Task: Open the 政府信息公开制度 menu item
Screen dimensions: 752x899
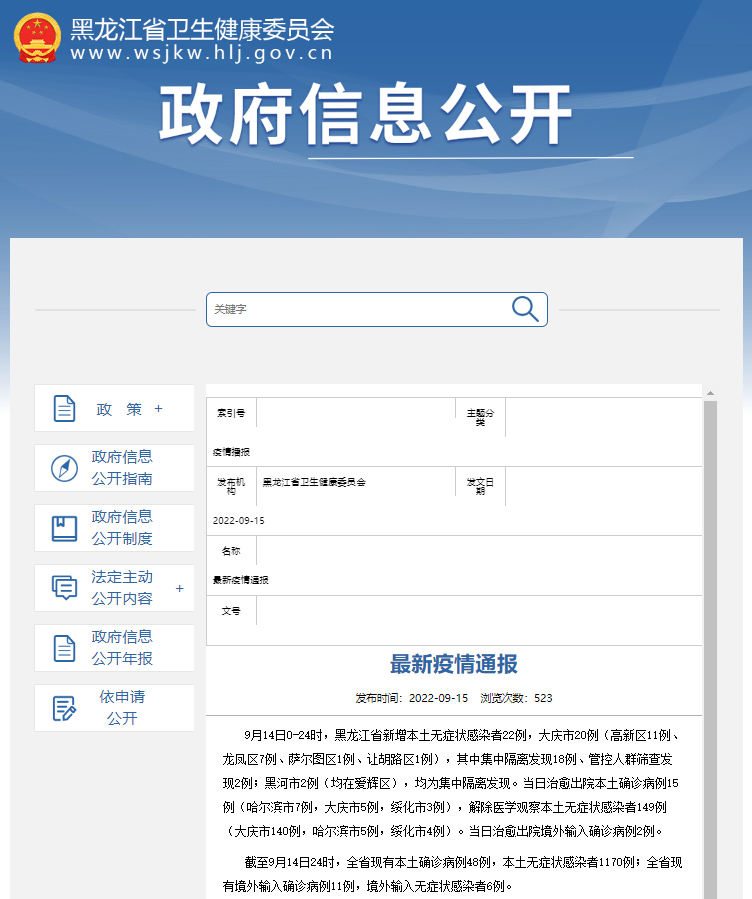Action: [x=122, y=528]
